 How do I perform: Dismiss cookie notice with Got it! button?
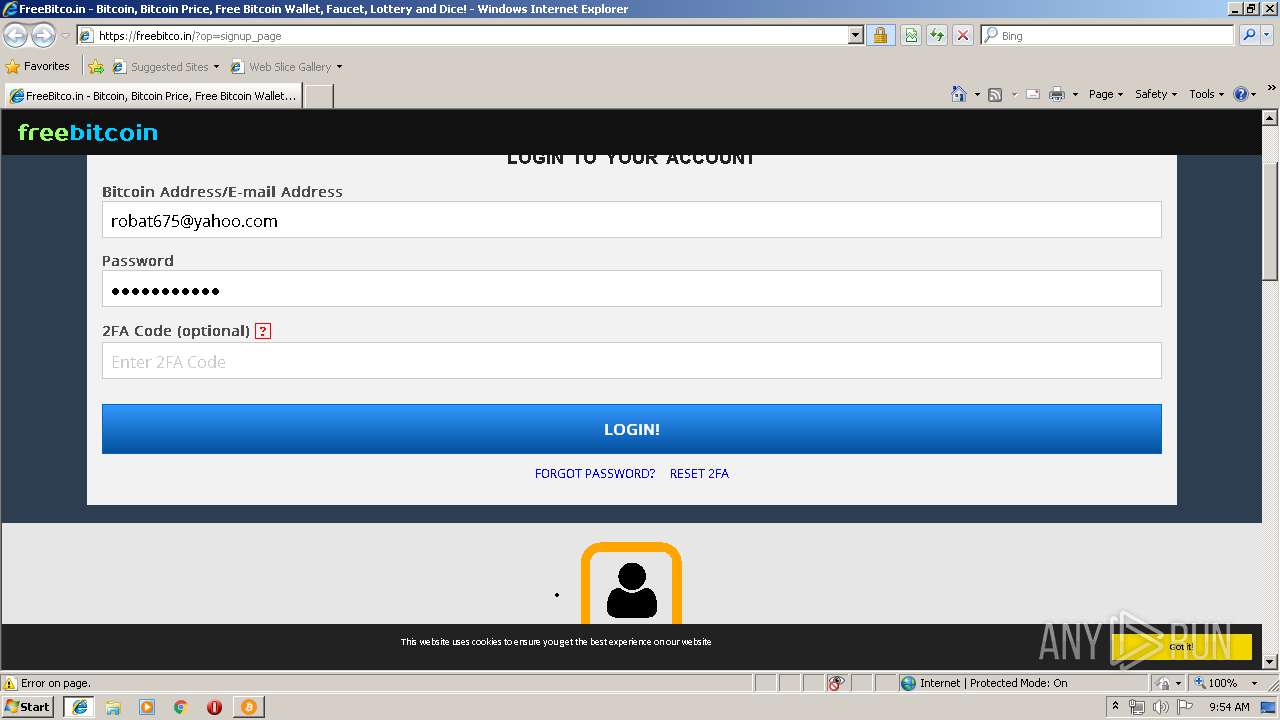pyautogui.click(x=1181, y=647)
